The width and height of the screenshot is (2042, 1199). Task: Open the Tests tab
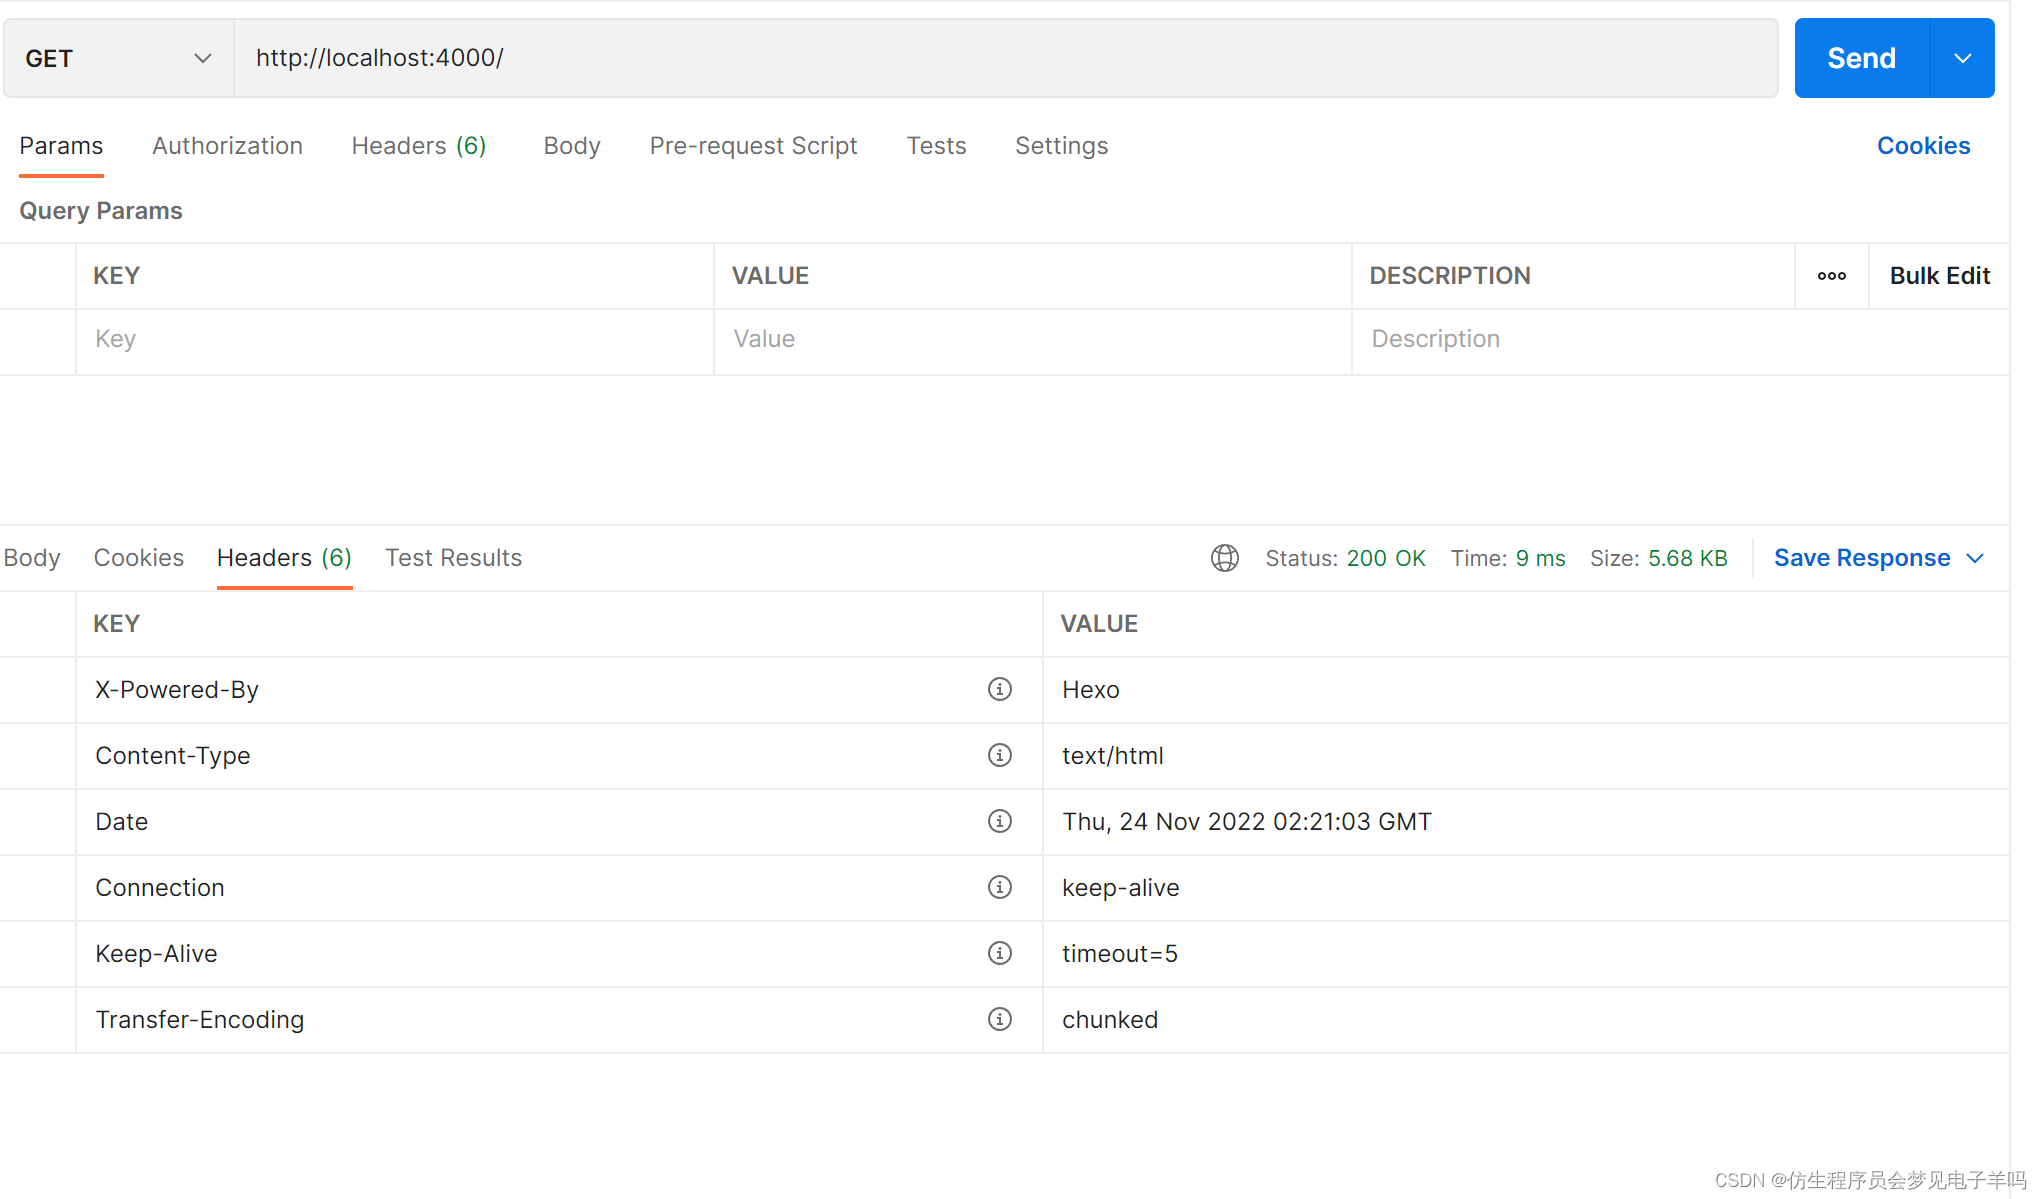[x=936, y=146]
